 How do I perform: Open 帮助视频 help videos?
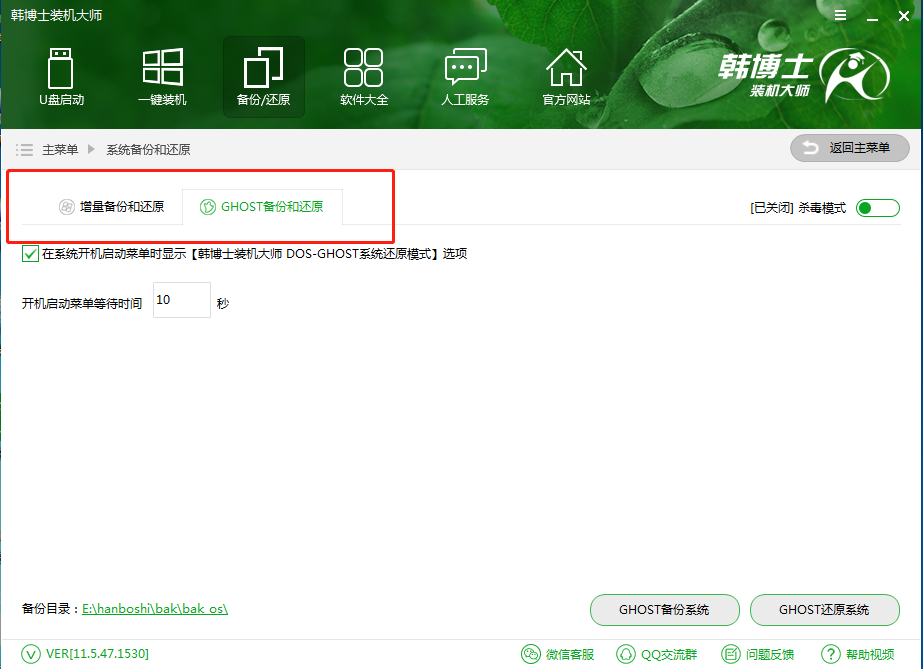858,654
